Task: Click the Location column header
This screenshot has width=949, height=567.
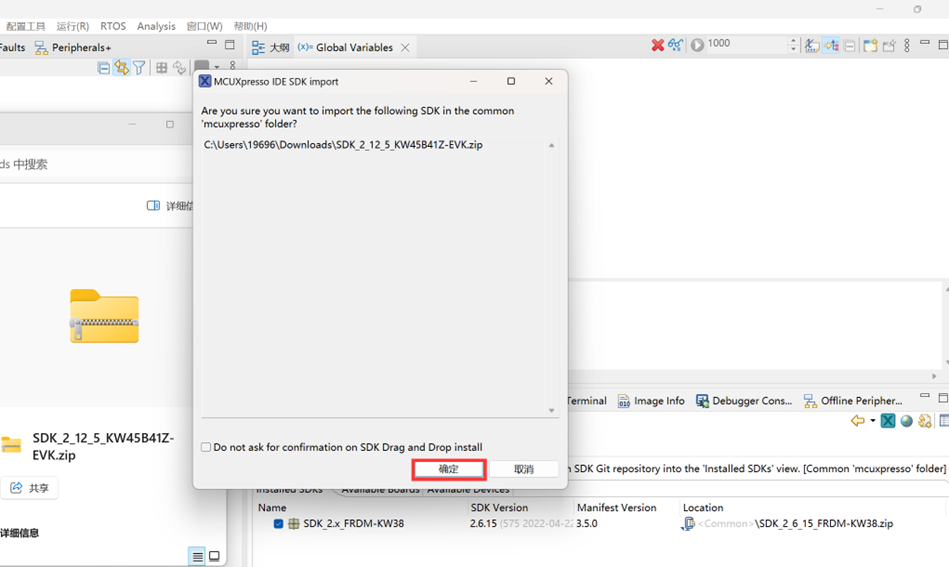Action: click(703, 508)
